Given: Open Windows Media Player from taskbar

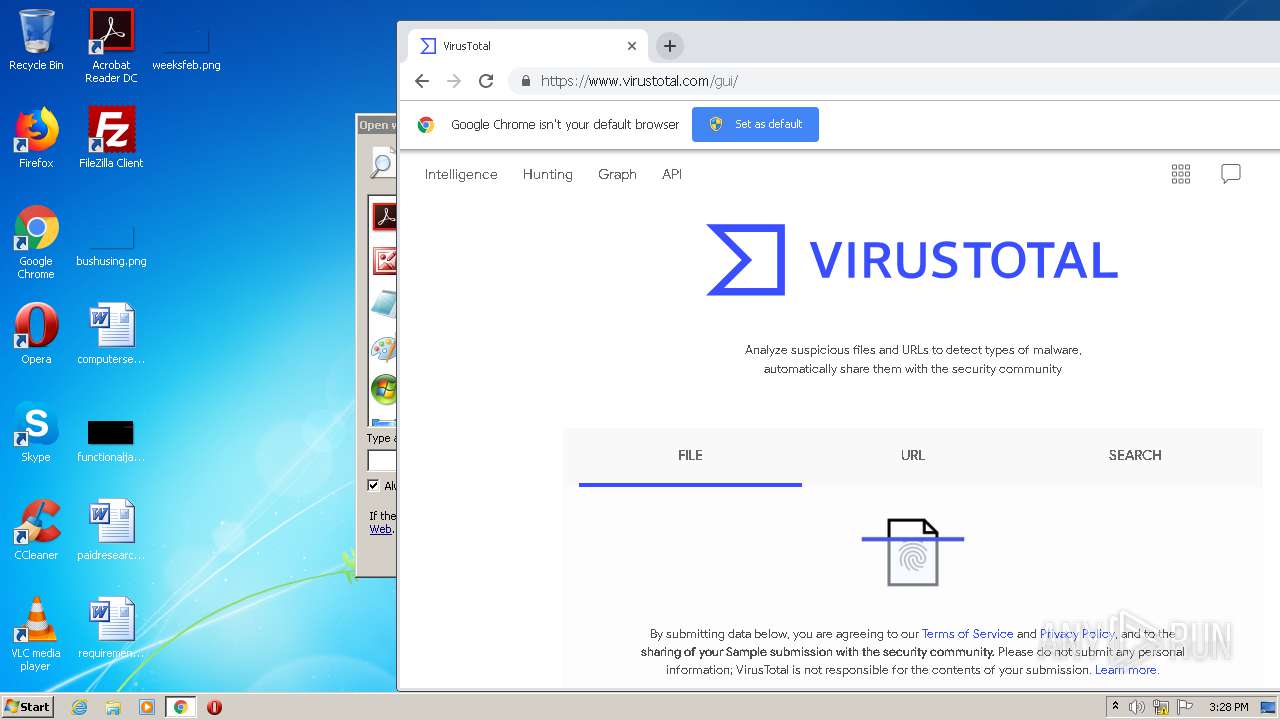Looking at the screenshot, I should pos(147,707).
